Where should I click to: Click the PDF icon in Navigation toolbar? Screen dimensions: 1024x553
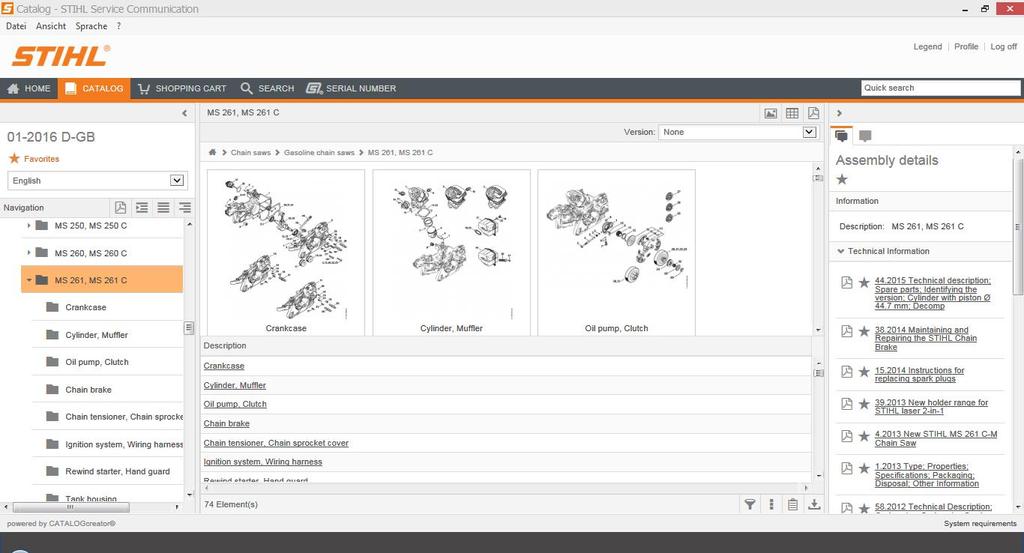point(120,208)
